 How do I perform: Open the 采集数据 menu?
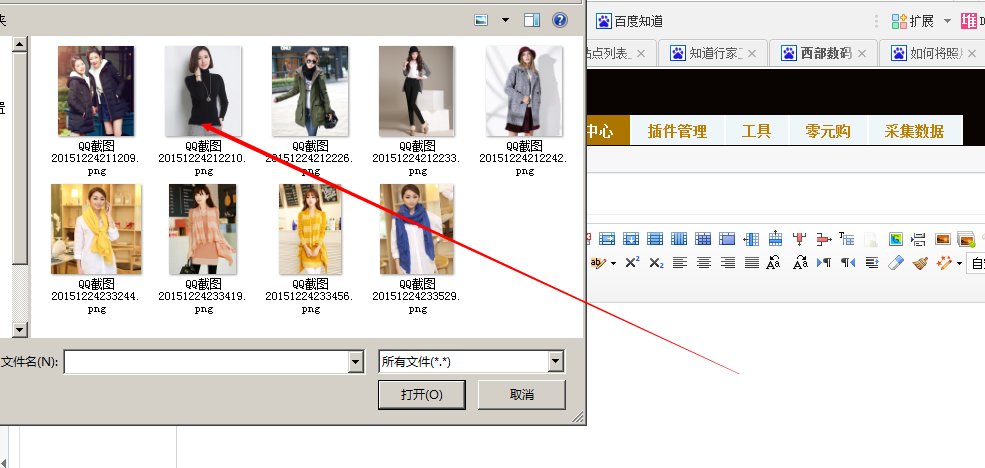914,131
